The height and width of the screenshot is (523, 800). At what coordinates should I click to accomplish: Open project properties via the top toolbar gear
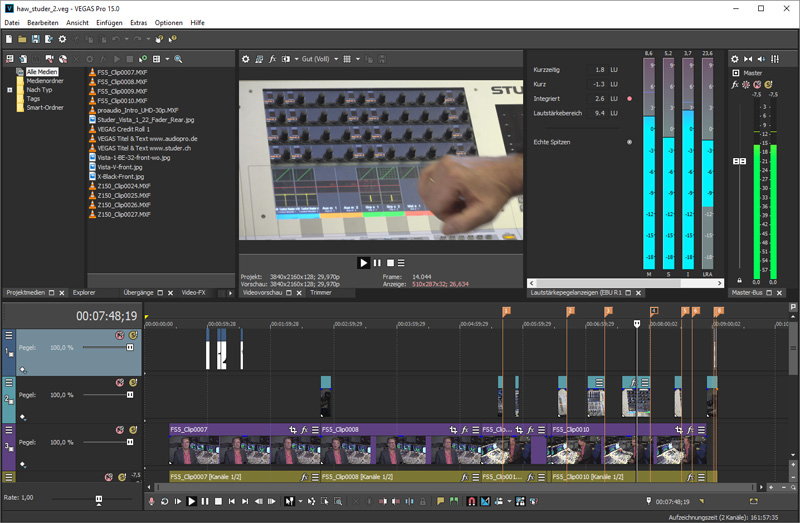[62, 38]
